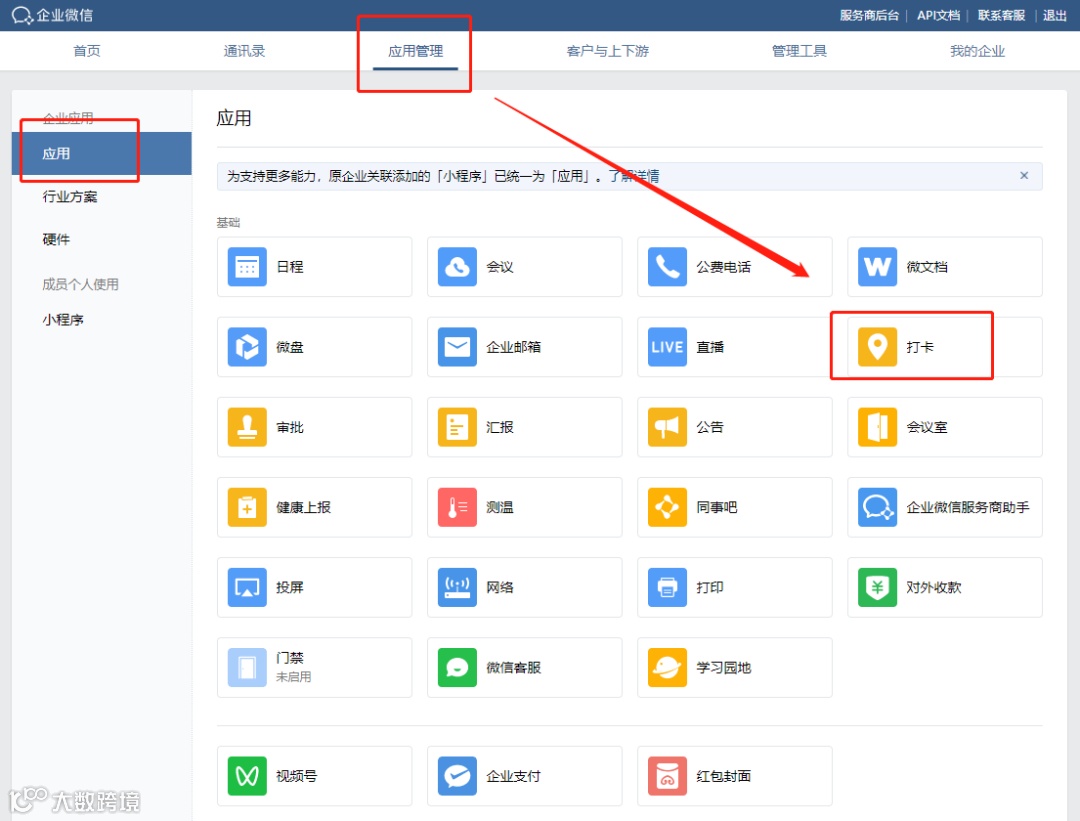Click the 联系客服 link
The height and width of the screenshot is (821, 1080).
[x=1001, y=15]
